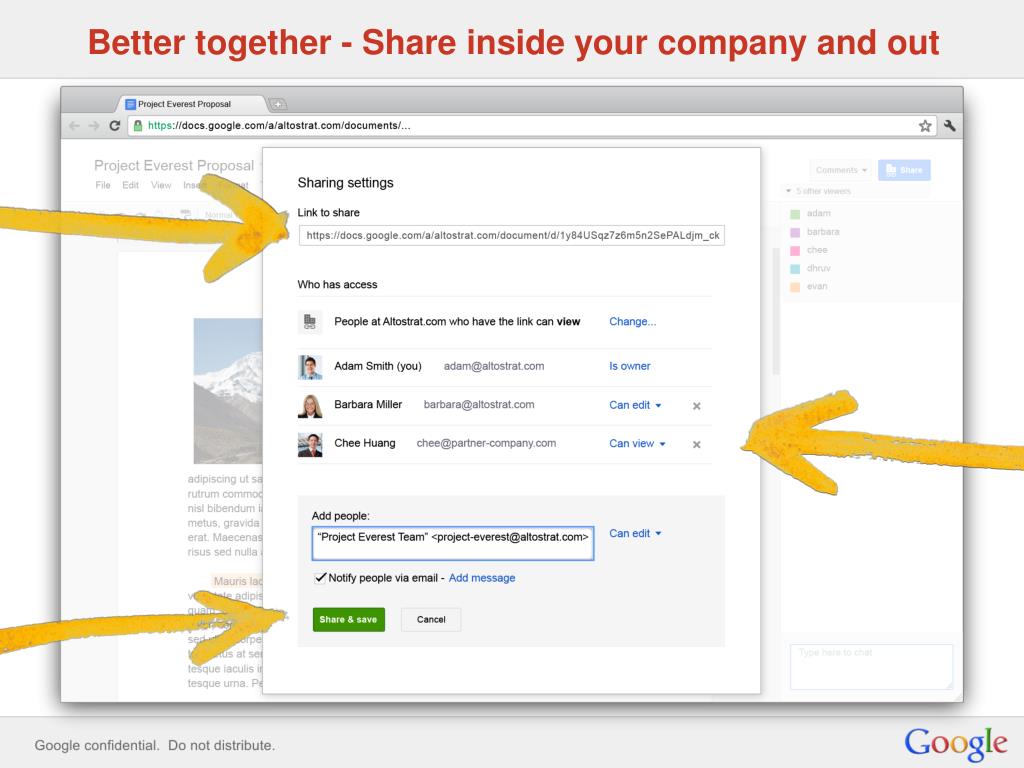
Task: Click viewer name dhruv in the list
Action: 819,268
